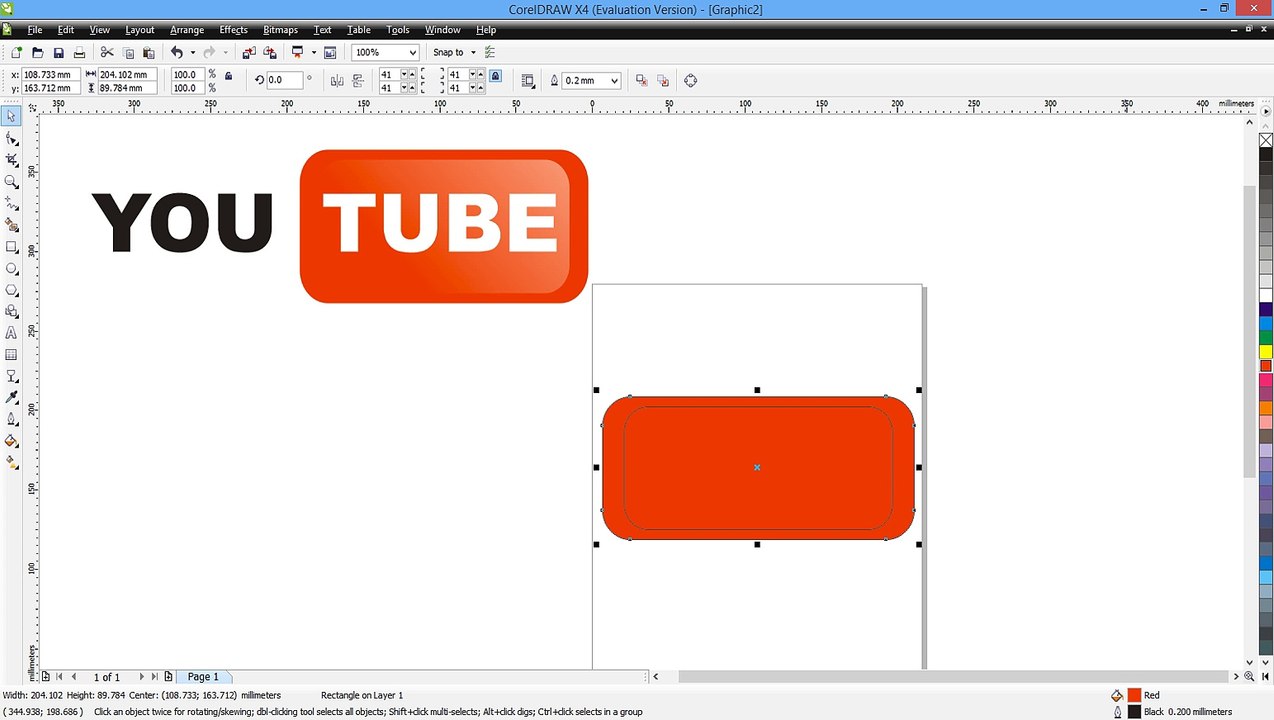The width and height of the screenshot is (1274, 720).
Task: Select the Crop tool
Action: (x=11, y=160)
